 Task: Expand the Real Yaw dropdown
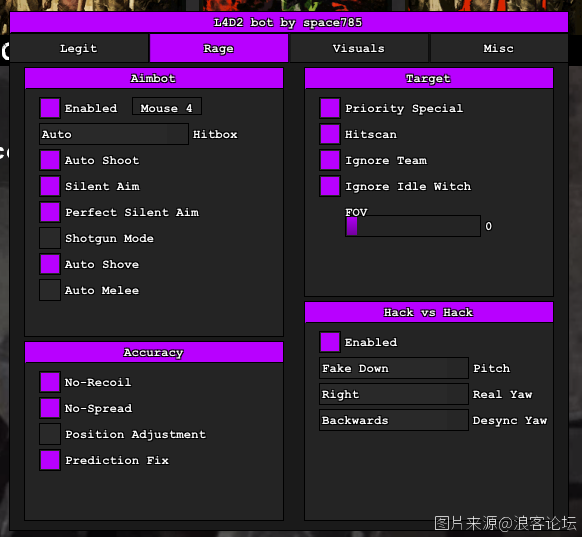[394, 394]
